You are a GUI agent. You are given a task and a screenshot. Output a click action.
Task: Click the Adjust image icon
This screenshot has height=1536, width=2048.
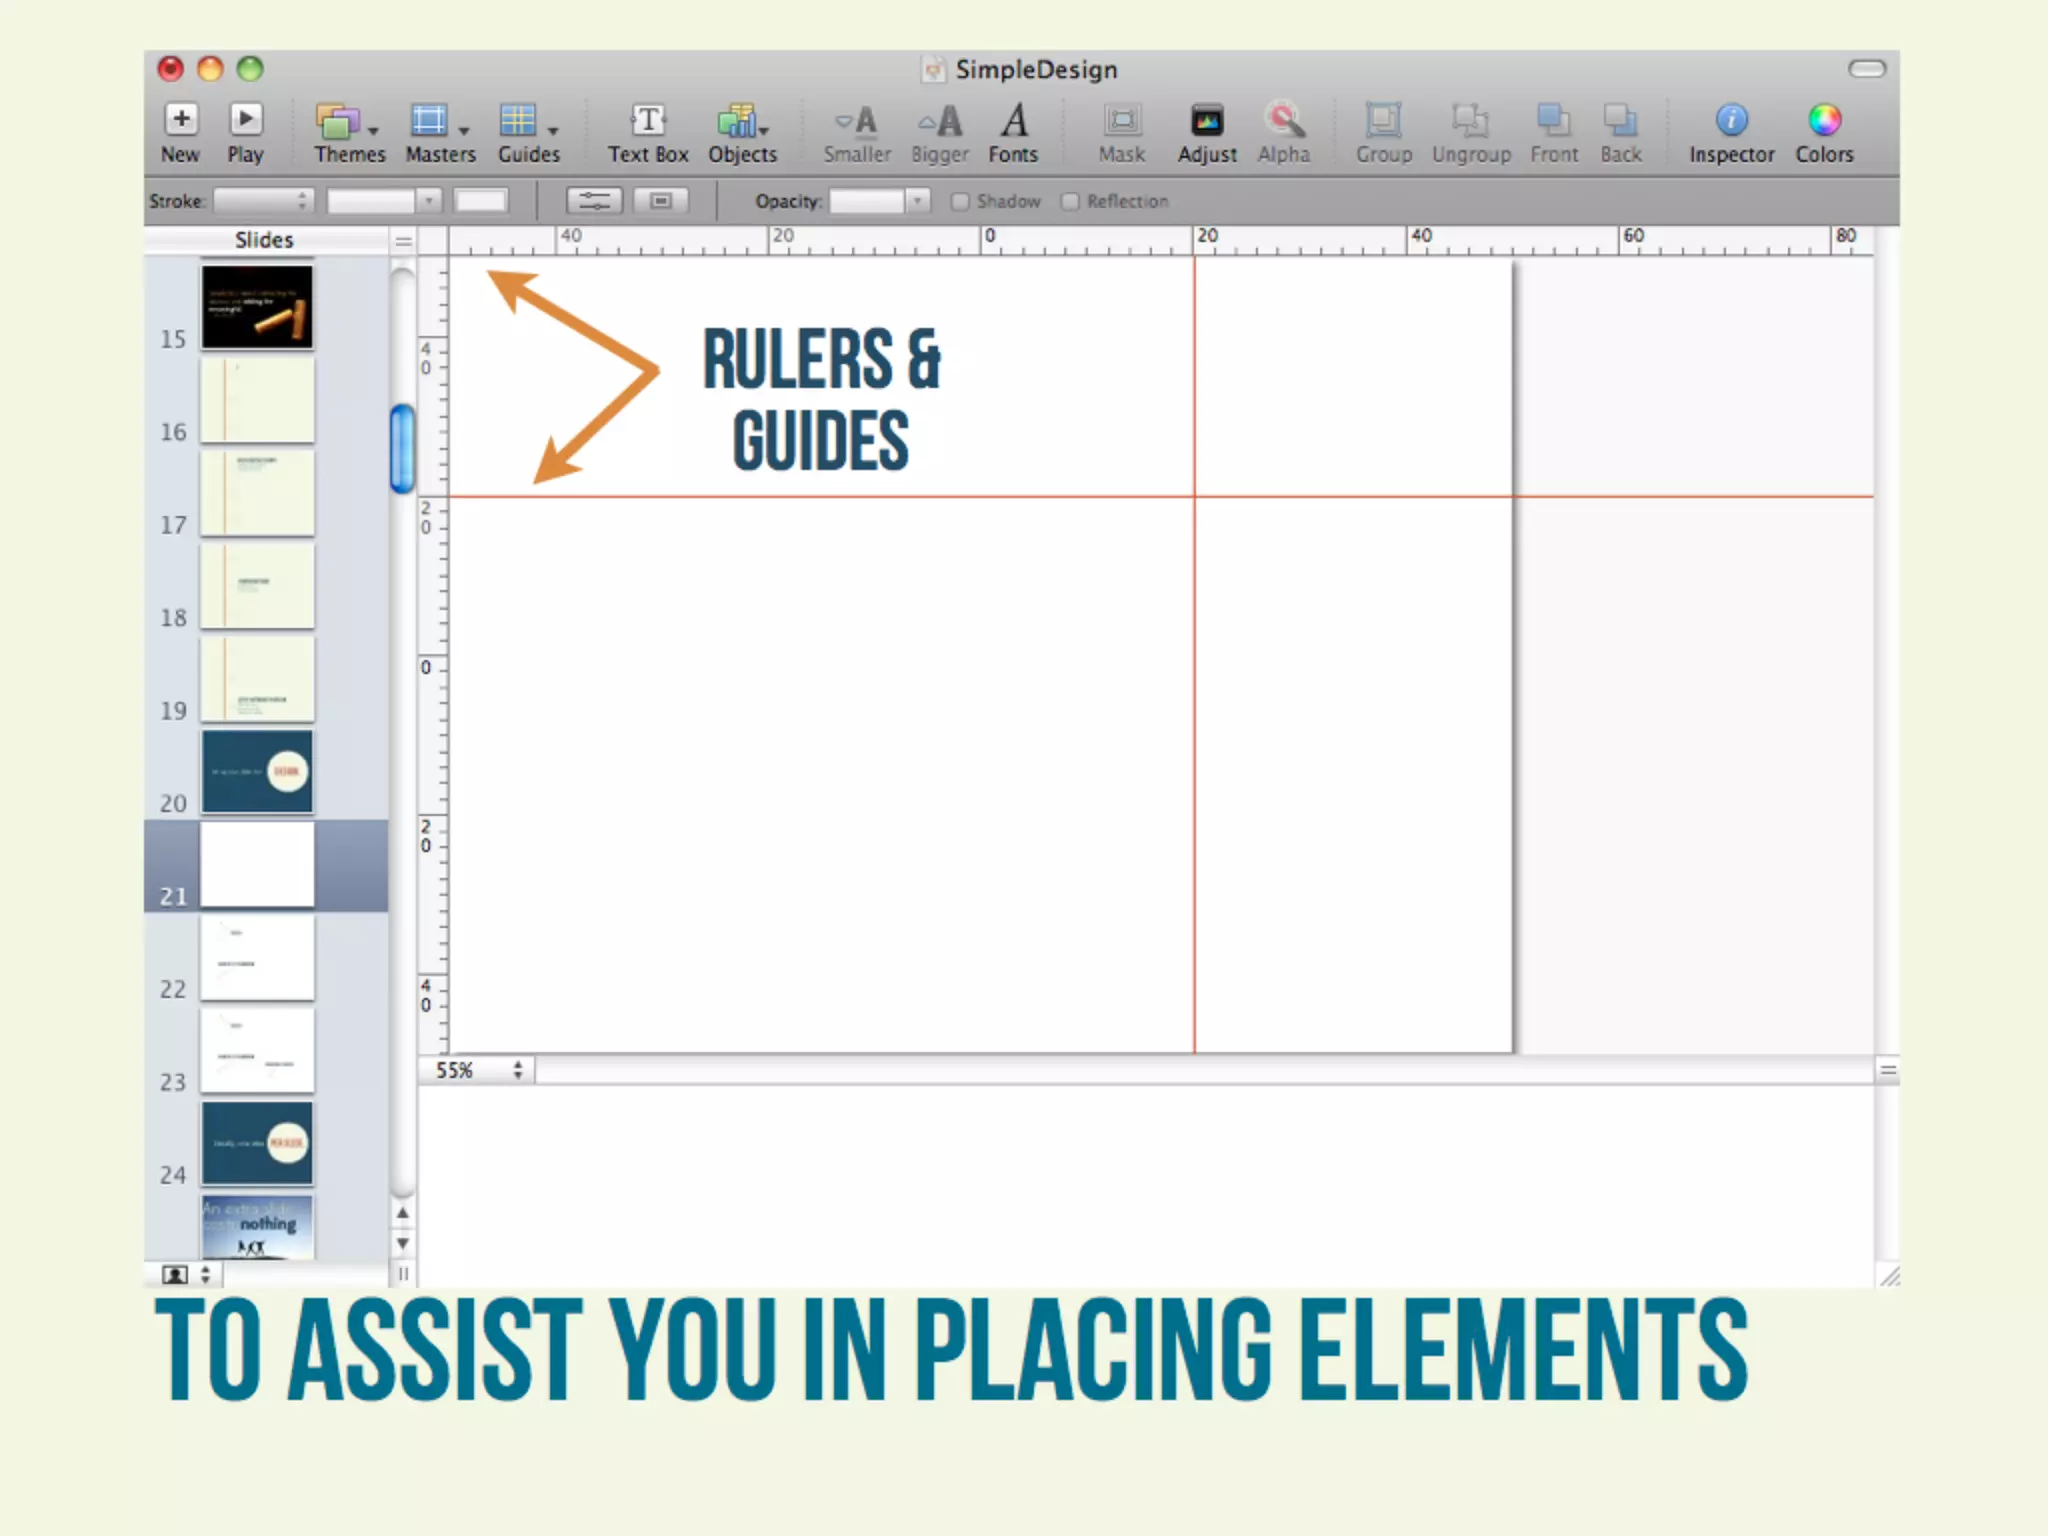pos(1206,121)
